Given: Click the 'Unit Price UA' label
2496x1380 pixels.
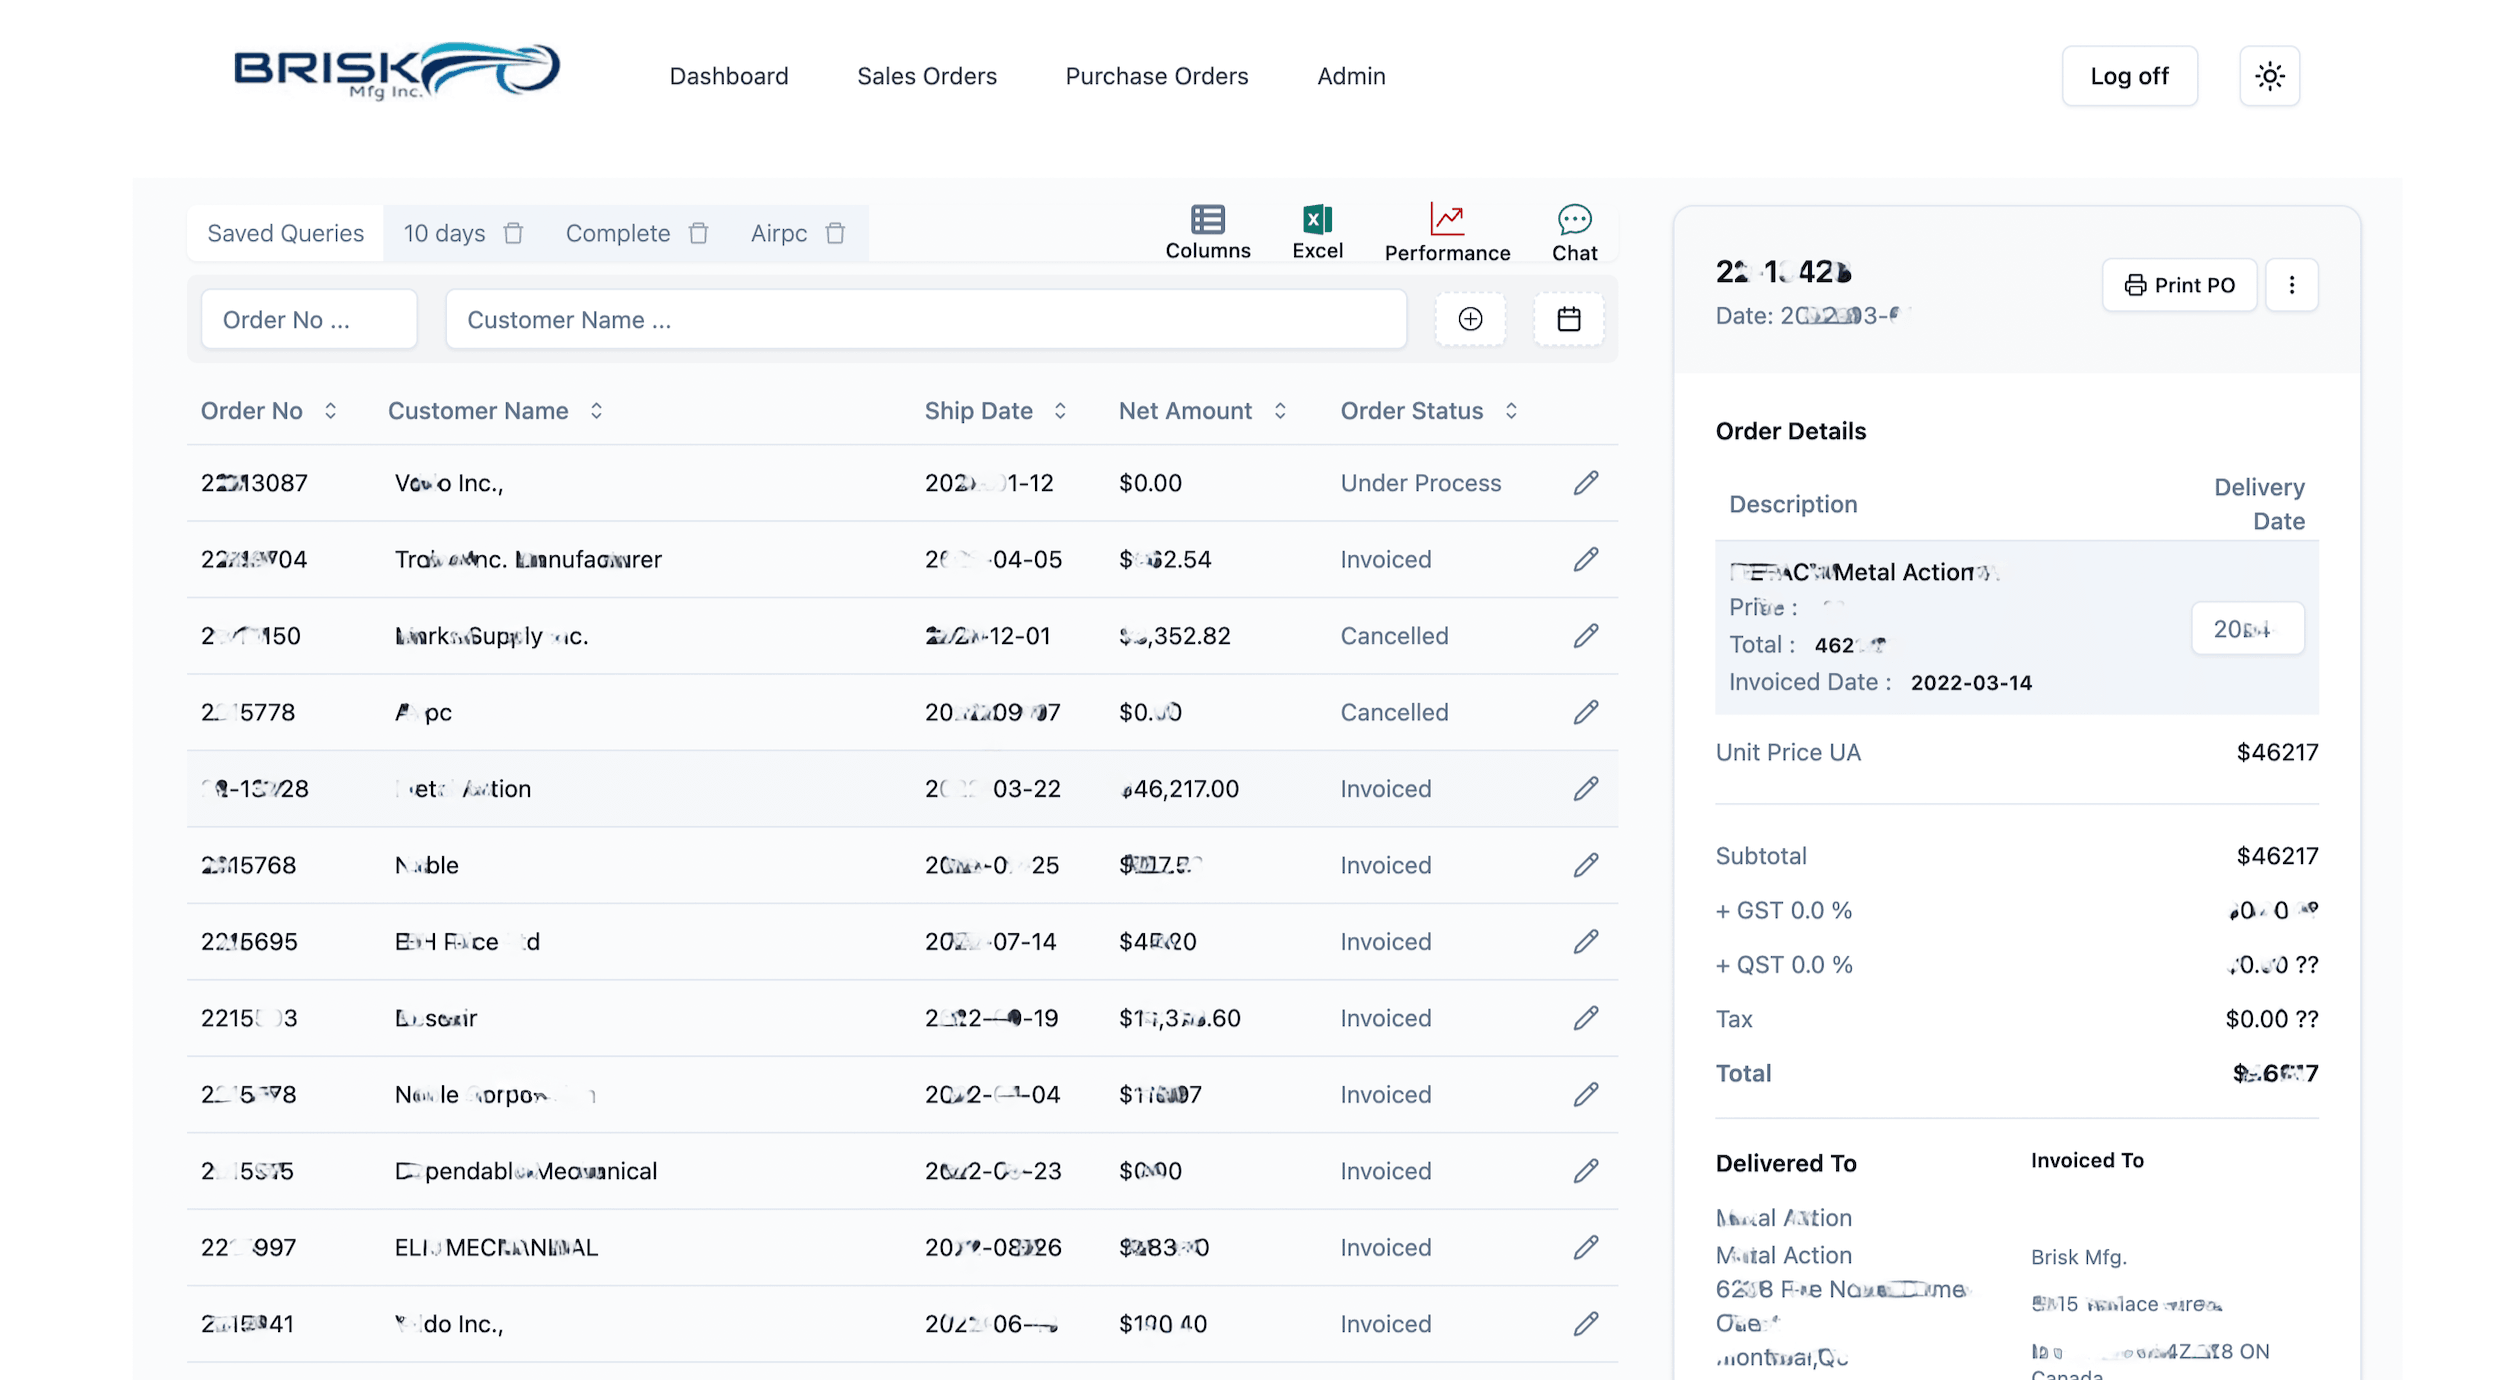Looking at the screenshot, I should (x=1787, y=753).
